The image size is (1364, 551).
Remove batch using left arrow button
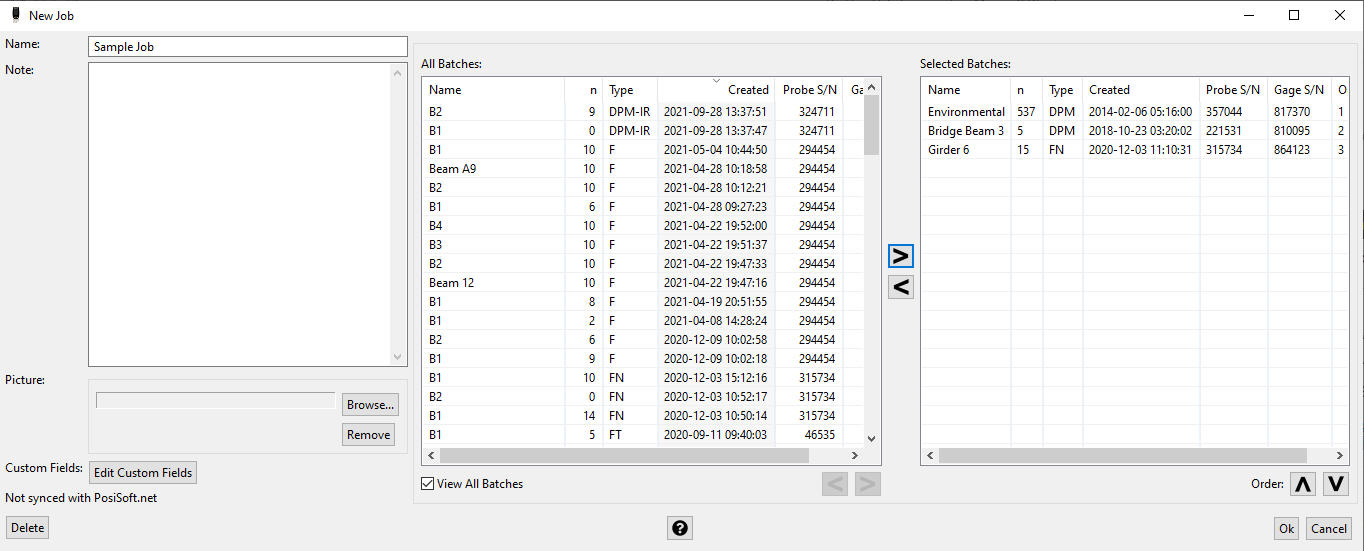click(x=900, y=287)
